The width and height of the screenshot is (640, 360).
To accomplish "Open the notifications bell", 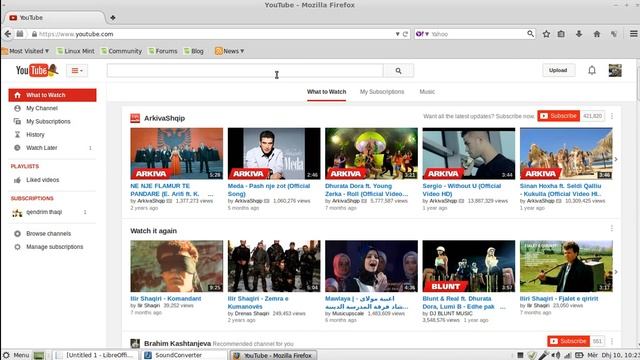I will click(x=592, y=71).
